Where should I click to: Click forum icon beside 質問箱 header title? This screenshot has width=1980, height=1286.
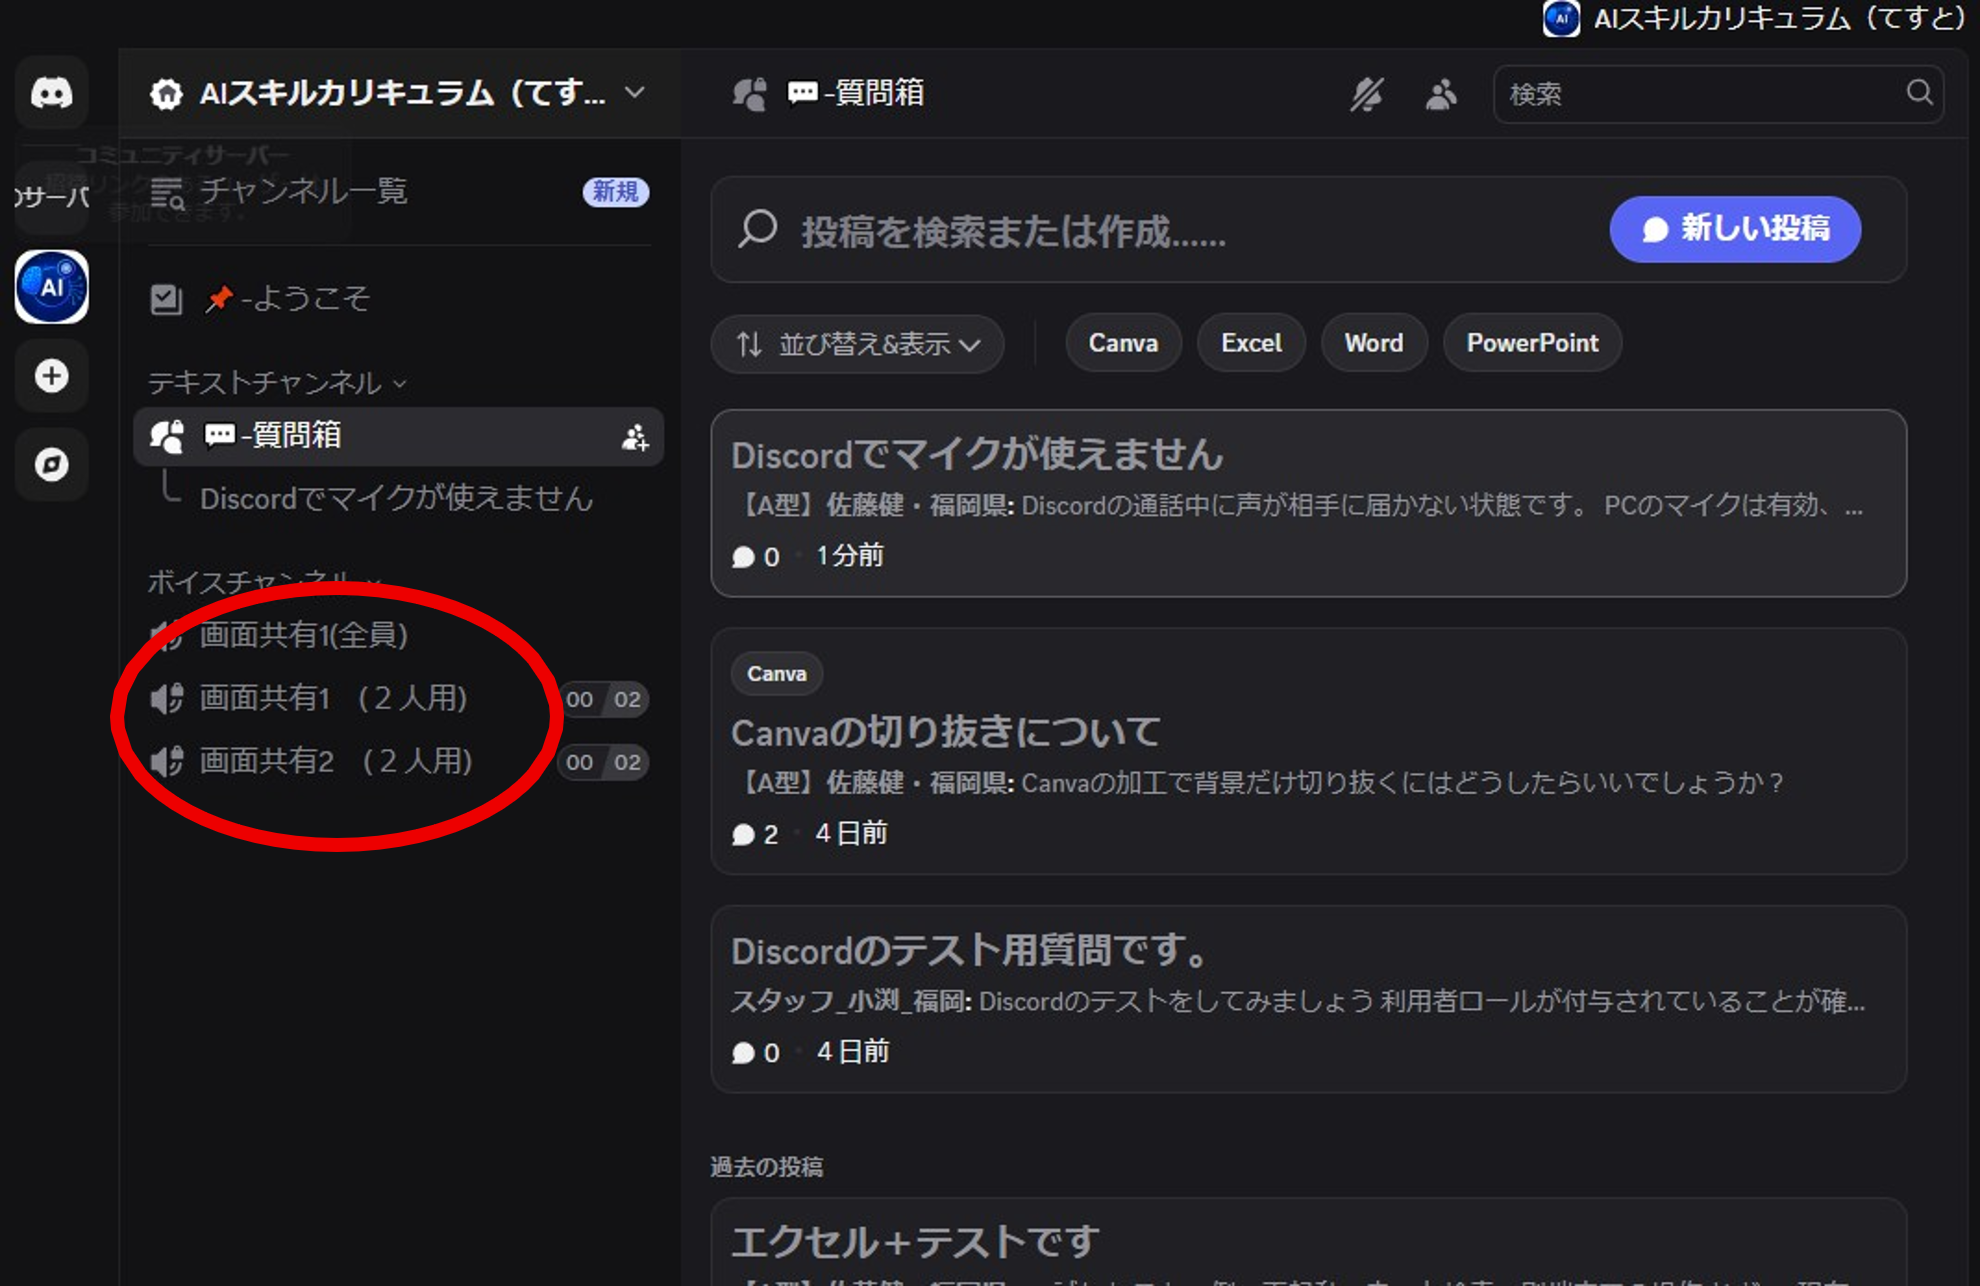click(x=750, y=94)
